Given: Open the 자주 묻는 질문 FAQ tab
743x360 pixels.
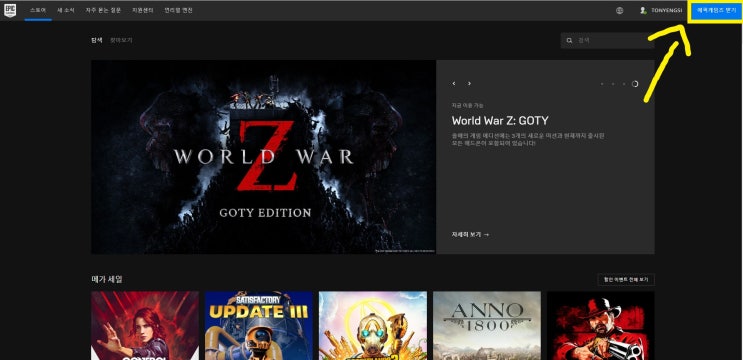Looking at the screenshot, I should [103, 10].
